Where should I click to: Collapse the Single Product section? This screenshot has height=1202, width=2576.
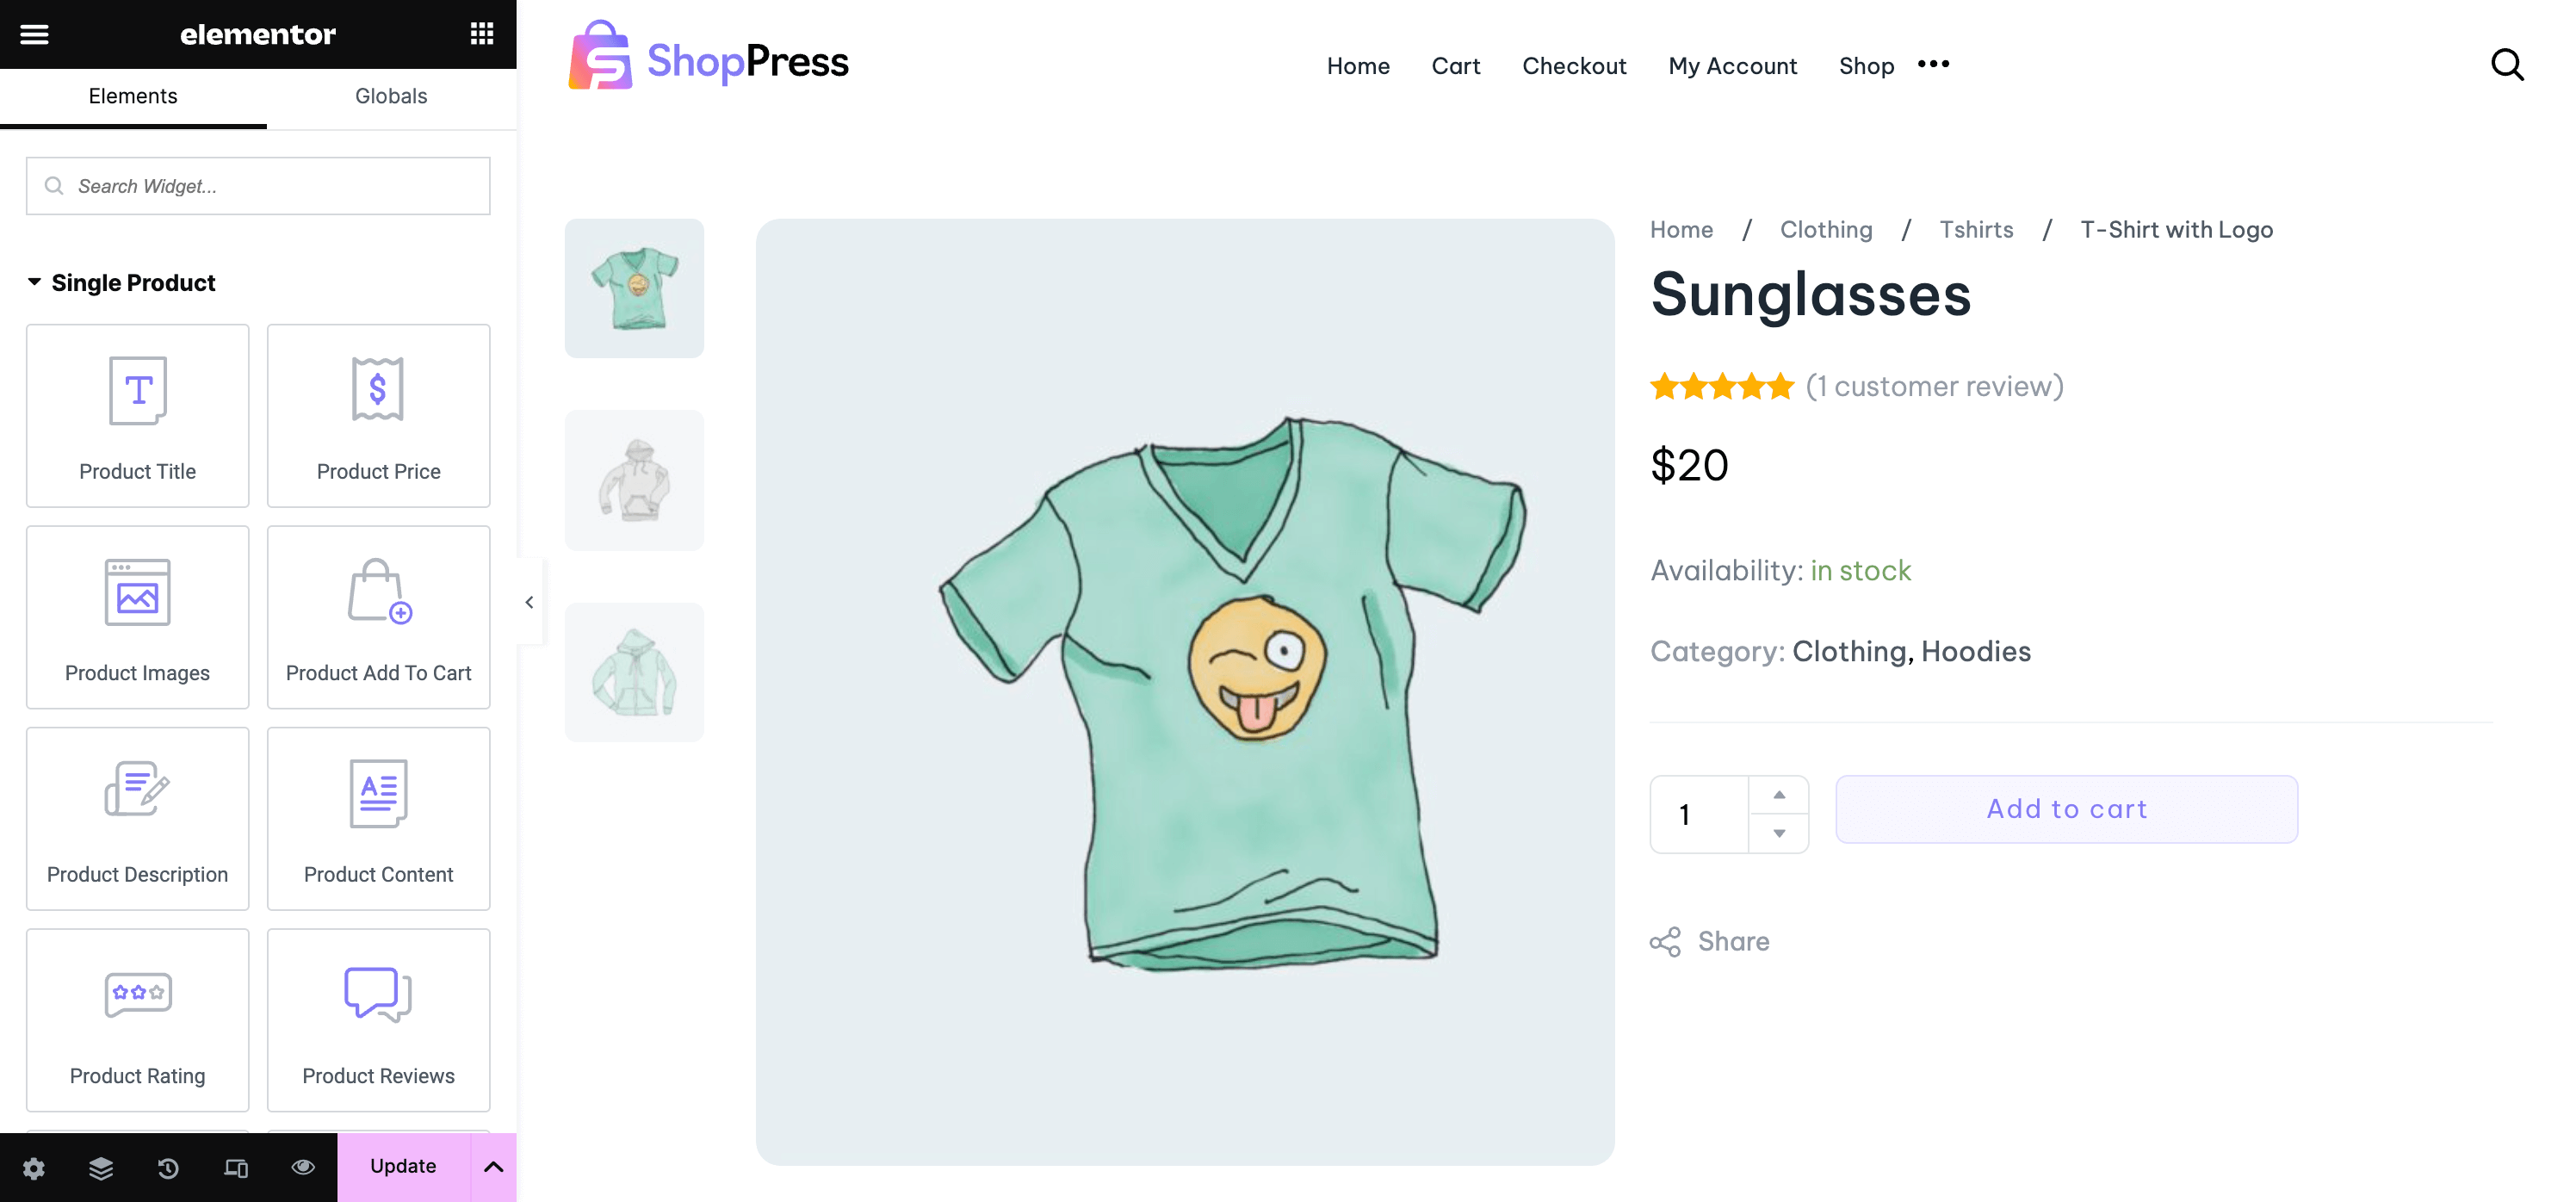(34, 283)
